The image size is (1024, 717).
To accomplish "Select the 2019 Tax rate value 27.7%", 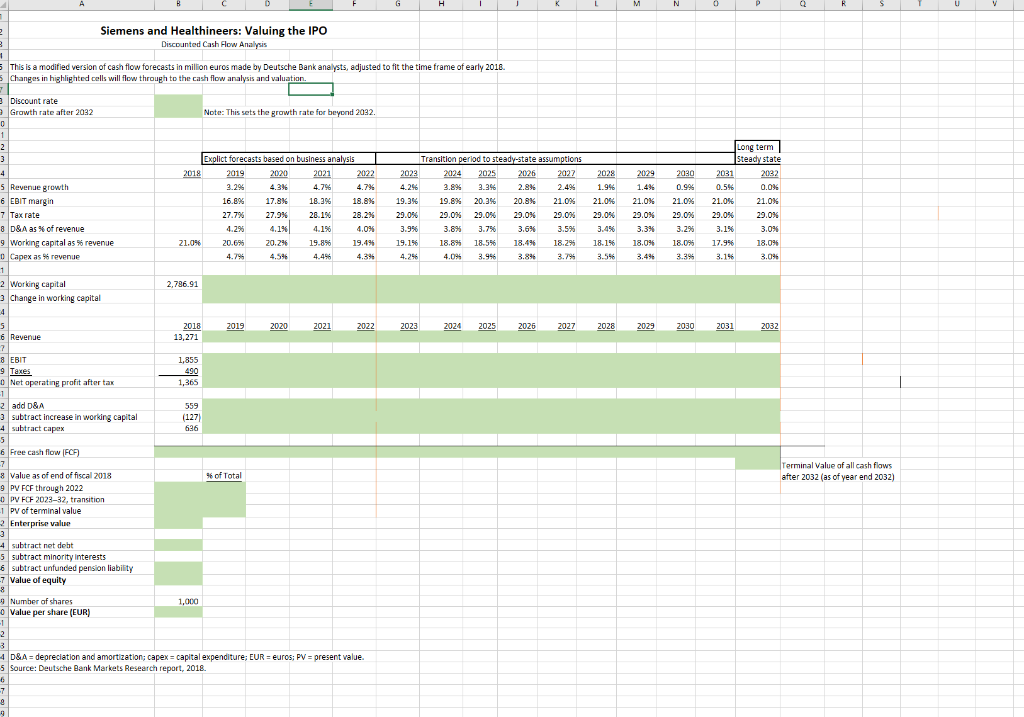I will coord(234,215).
